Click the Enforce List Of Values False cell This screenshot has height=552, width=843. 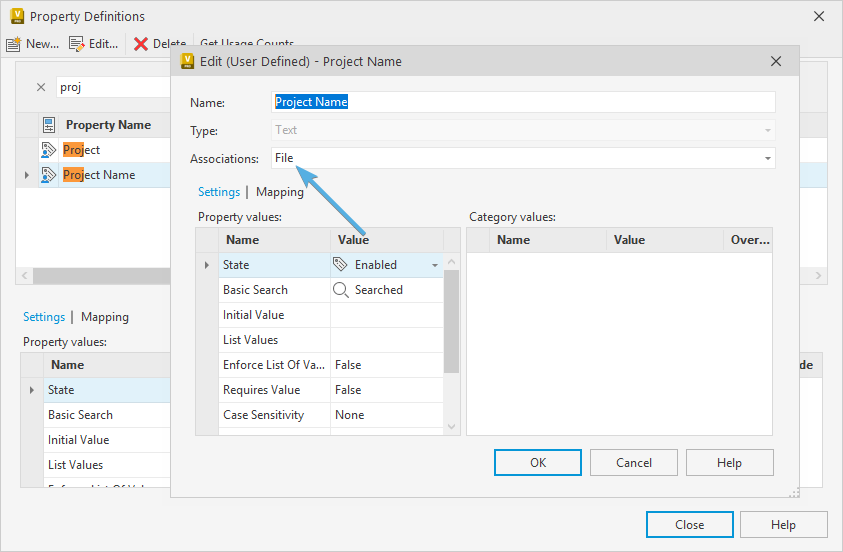[x=385, y=365]
